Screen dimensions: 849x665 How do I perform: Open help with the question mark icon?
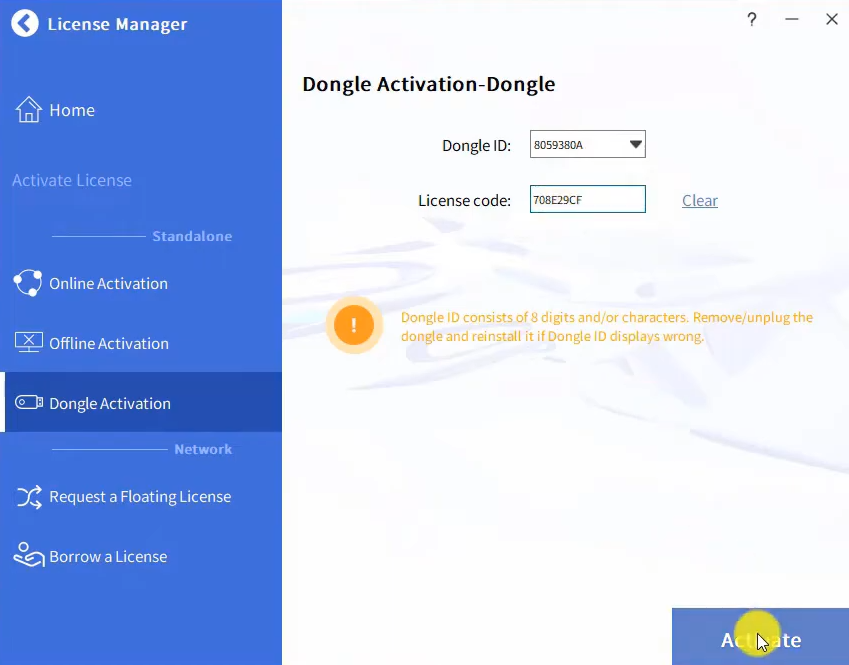click(x=752, y=19)
